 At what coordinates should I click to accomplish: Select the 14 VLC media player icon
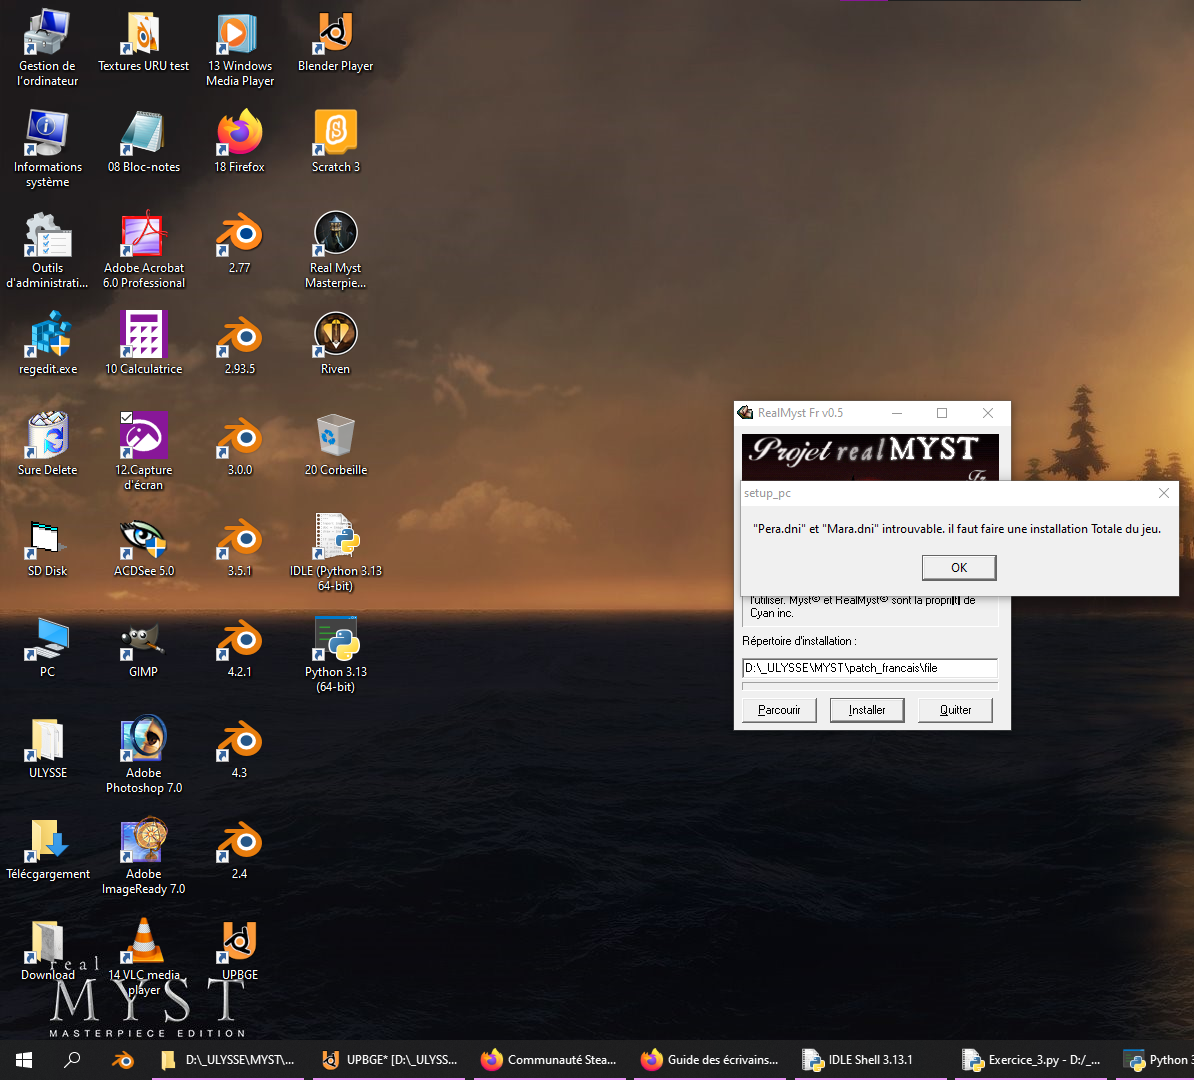coord(143,957)
